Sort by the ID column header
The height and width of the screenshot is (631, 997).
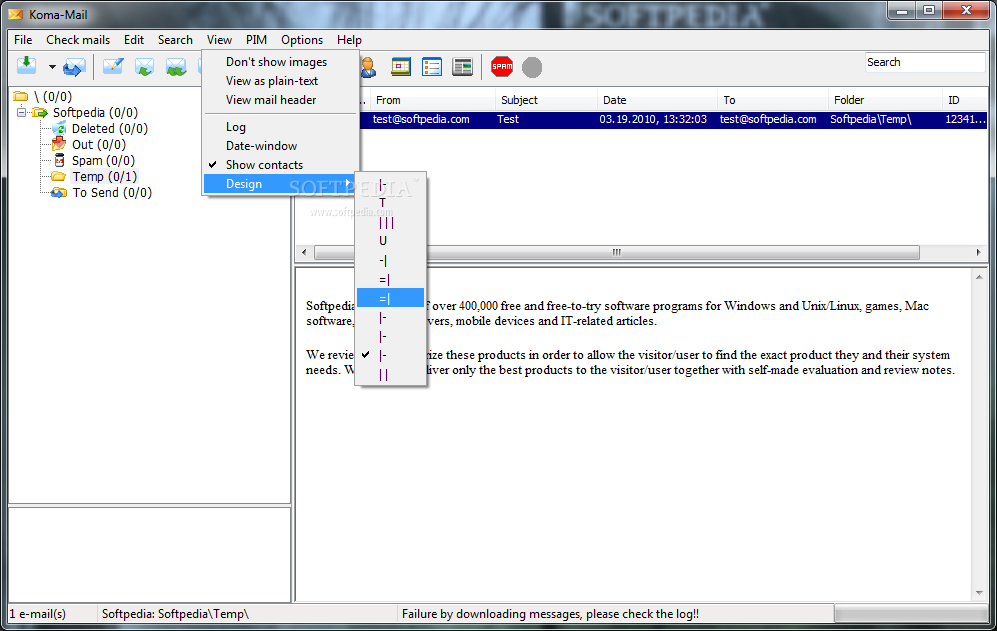point(965,100)
